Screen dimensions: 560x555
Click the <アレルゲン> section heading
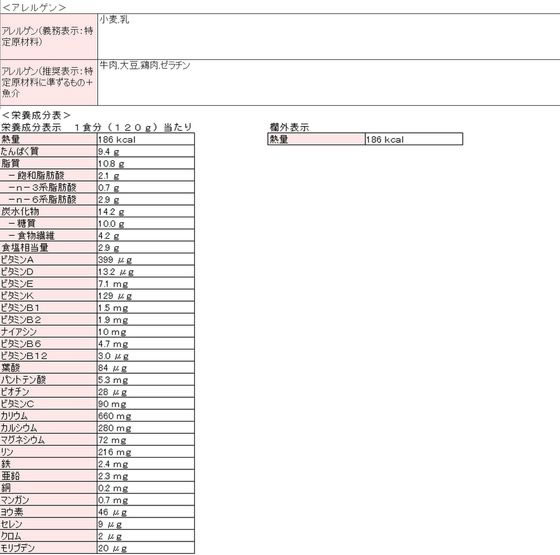[34, 7]
